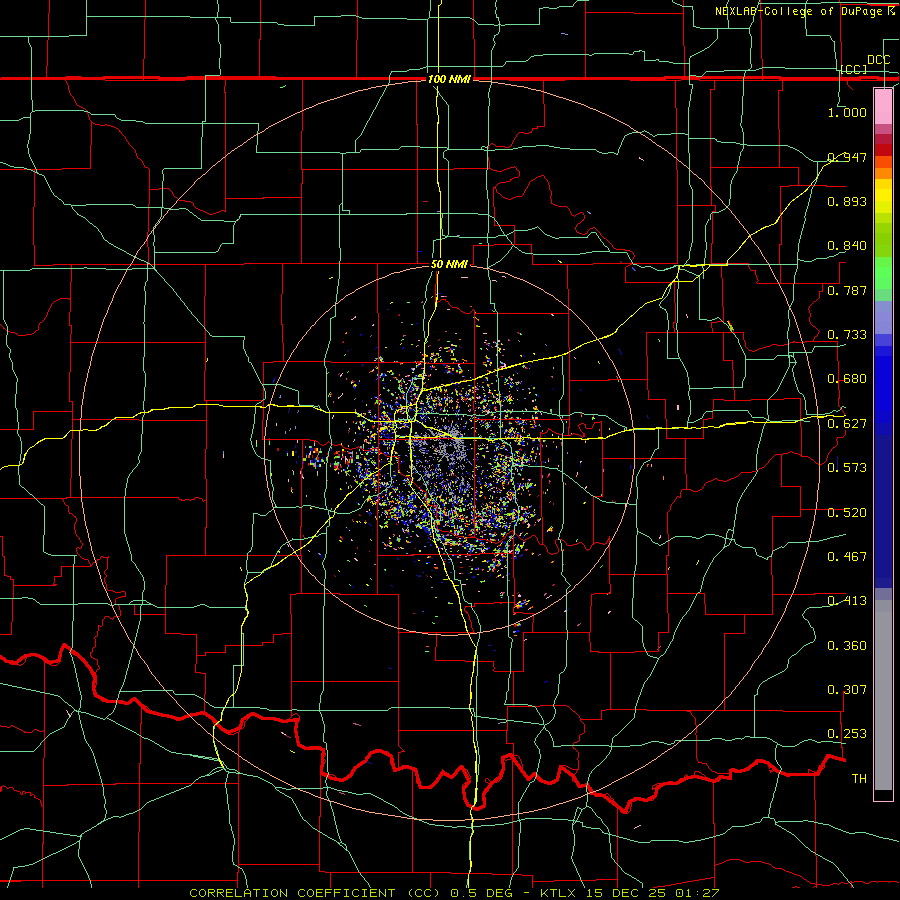This screenshot has width=900, height=900.
Task: Pick the bright green segment of the color bar
Action: click(x=883, y=273)
